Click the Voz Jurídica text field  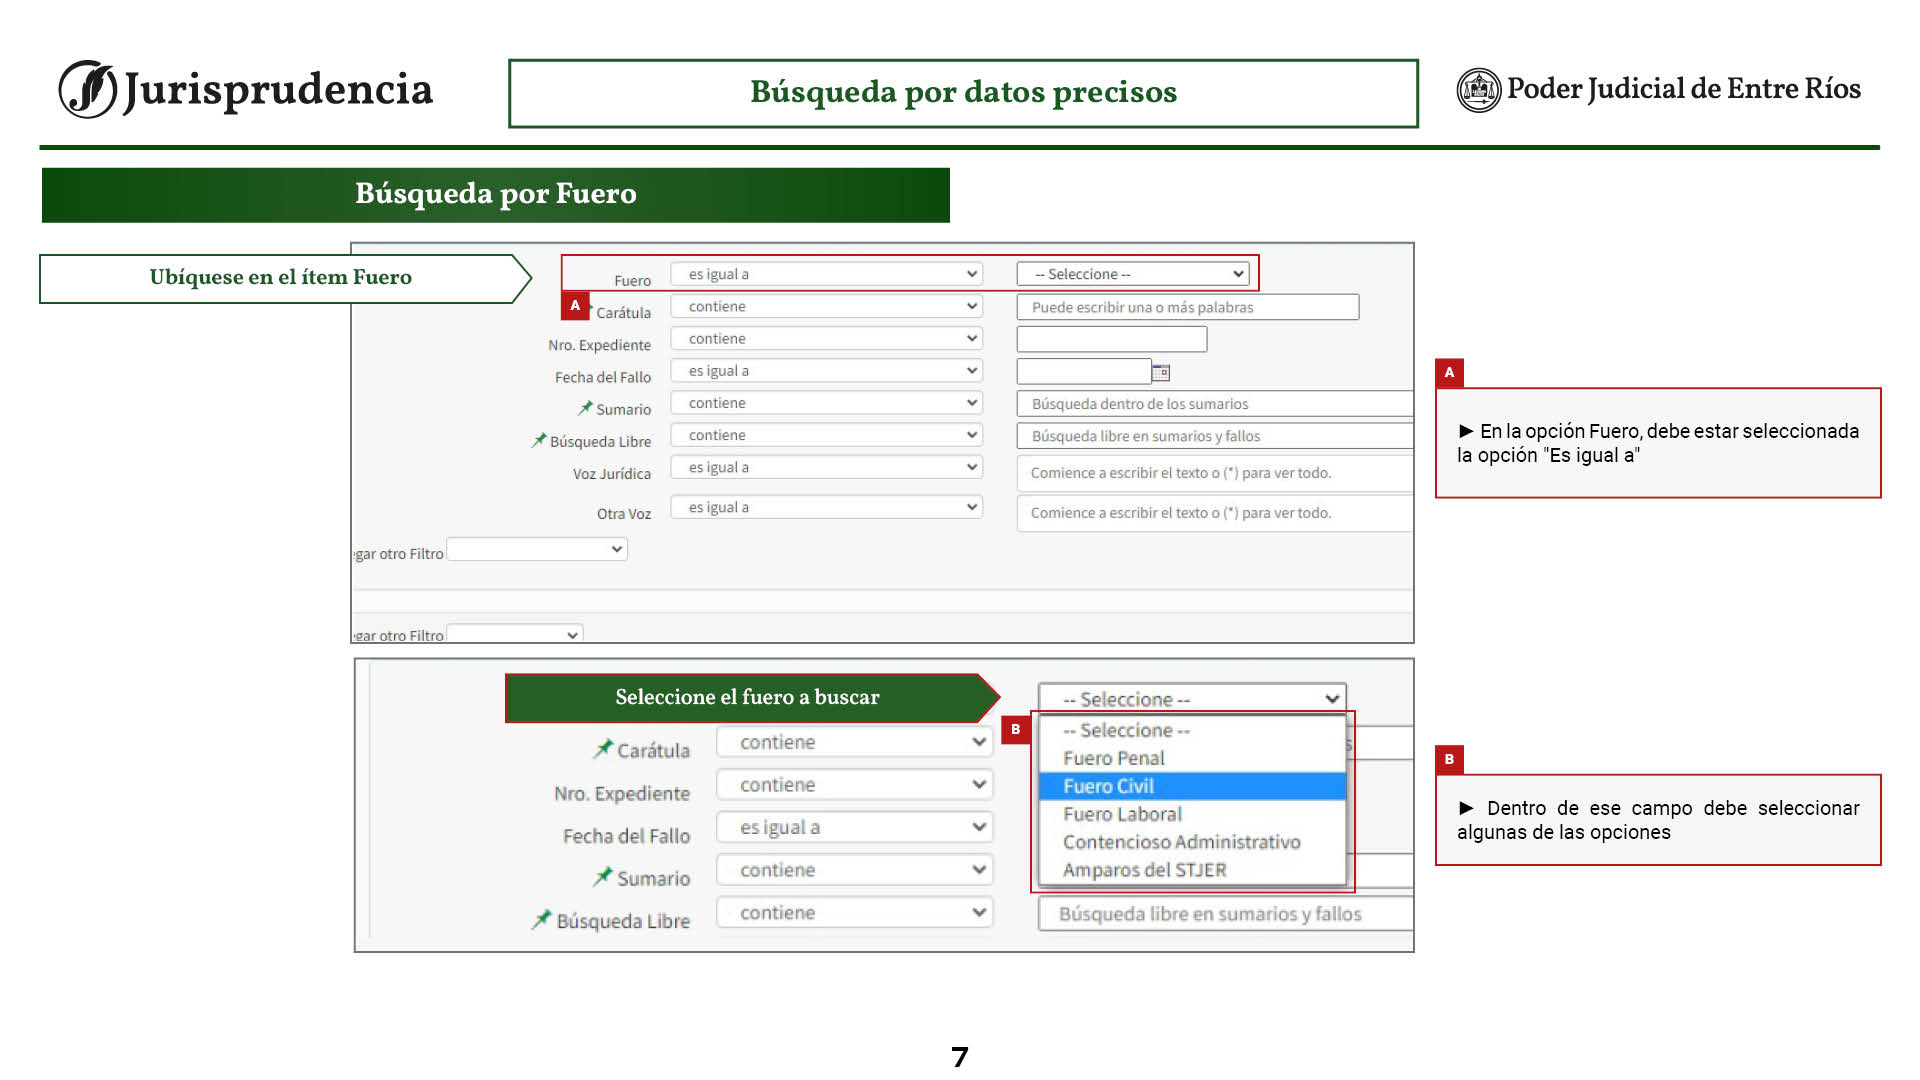pyautogui.click(x=1215, y=473)
